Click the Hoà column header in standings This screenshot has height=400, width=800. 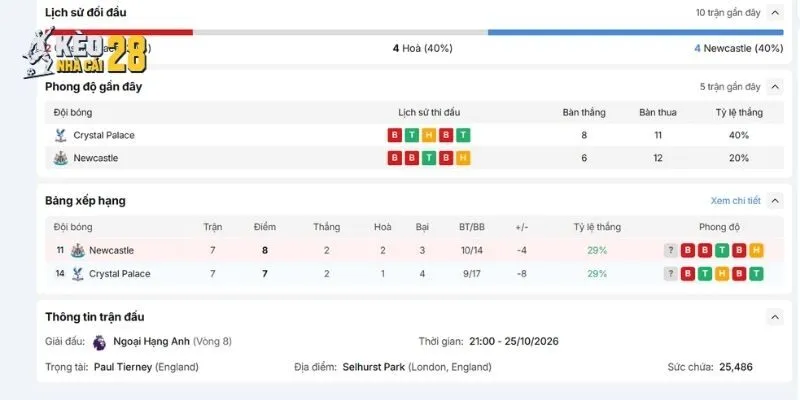click(x=383, y=227)
